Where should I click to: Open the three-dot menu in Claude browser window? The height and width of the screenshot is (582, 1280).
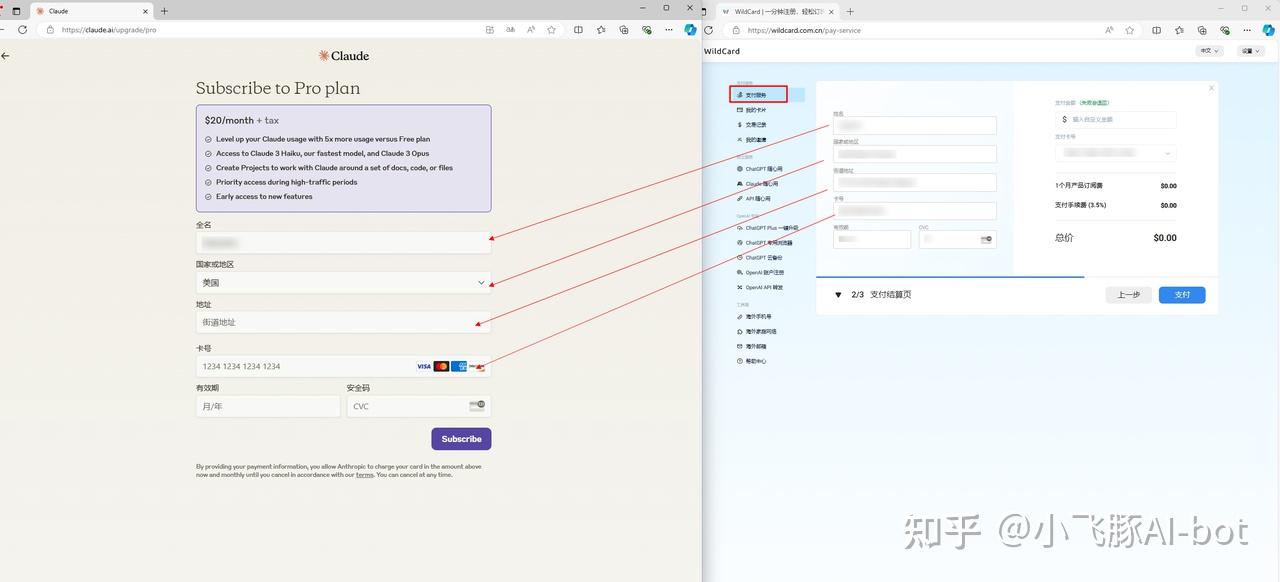click(x=669, y=30)
